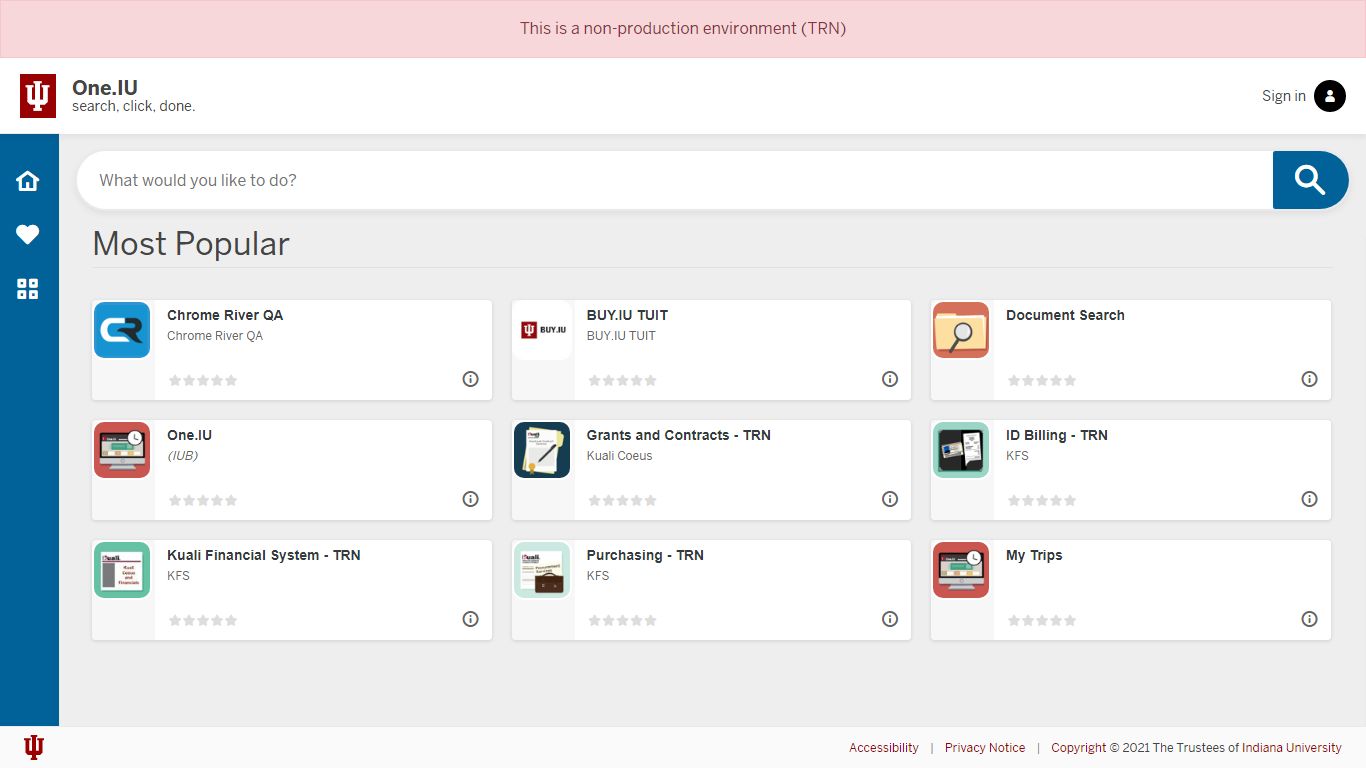The image size is (1366, 768).
Task: Click the 'Most Popular' heading
Action: [191, 243]
